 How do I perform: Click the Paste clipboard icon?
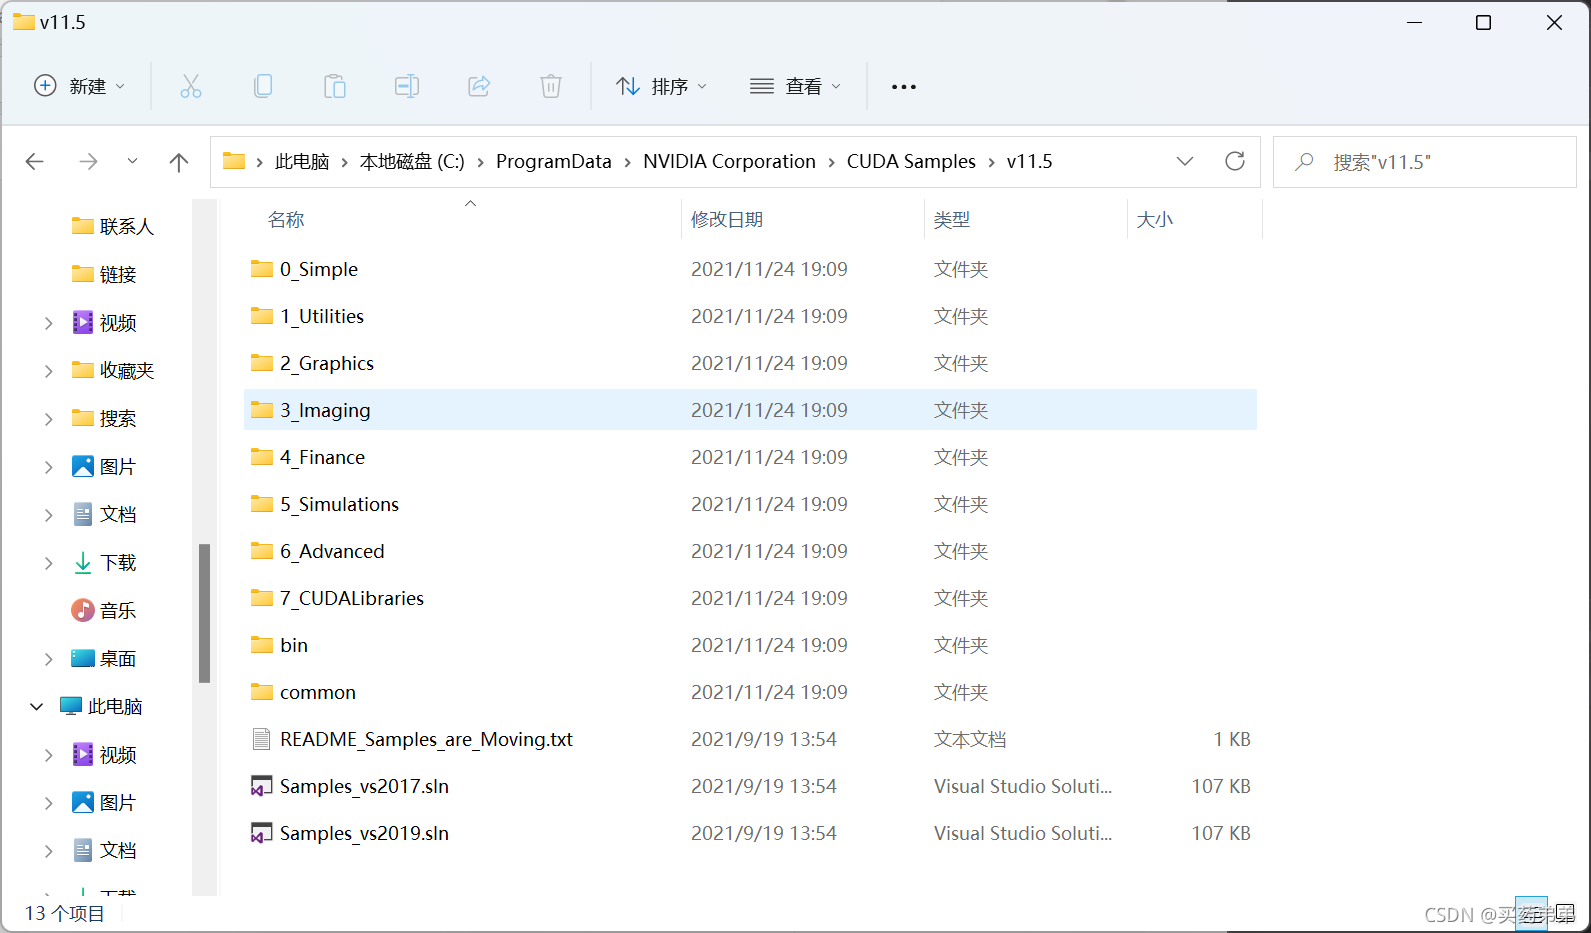coord(335,86)
